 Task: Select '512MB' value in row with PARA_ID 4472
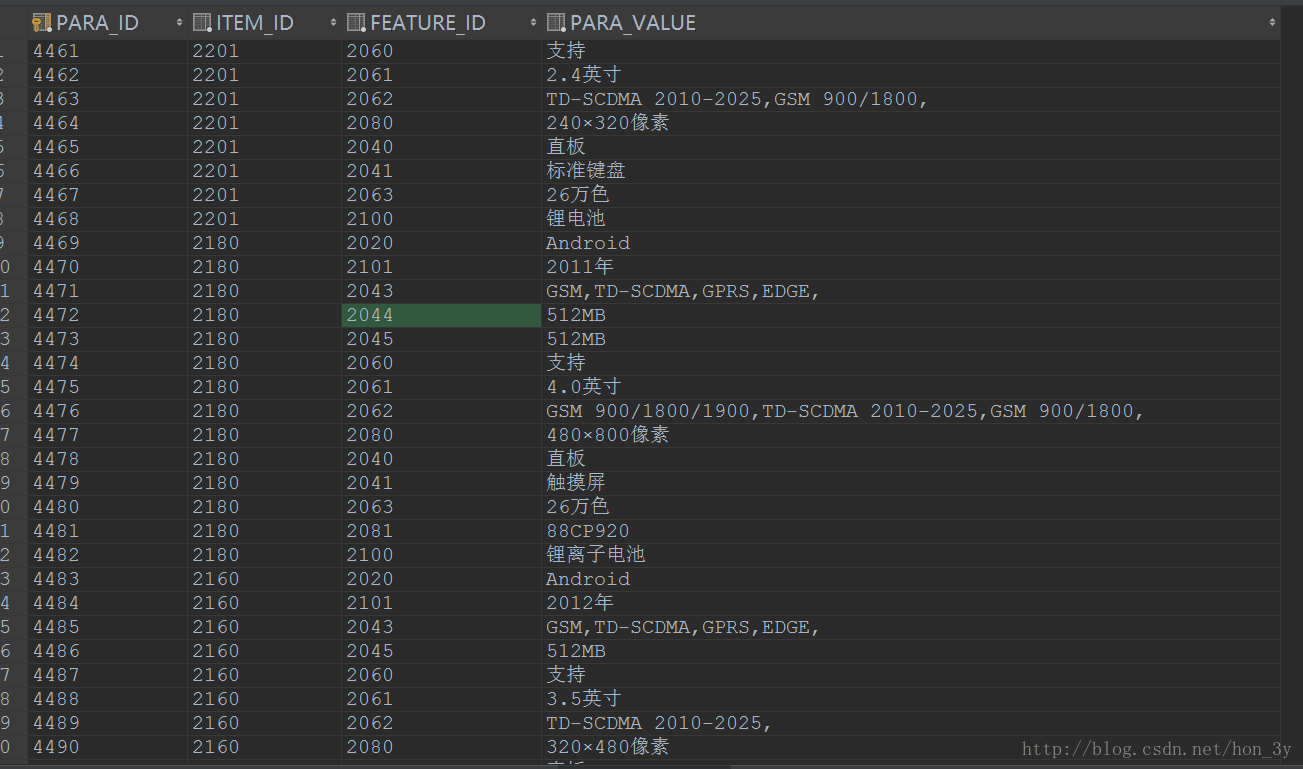pos(911,315)
